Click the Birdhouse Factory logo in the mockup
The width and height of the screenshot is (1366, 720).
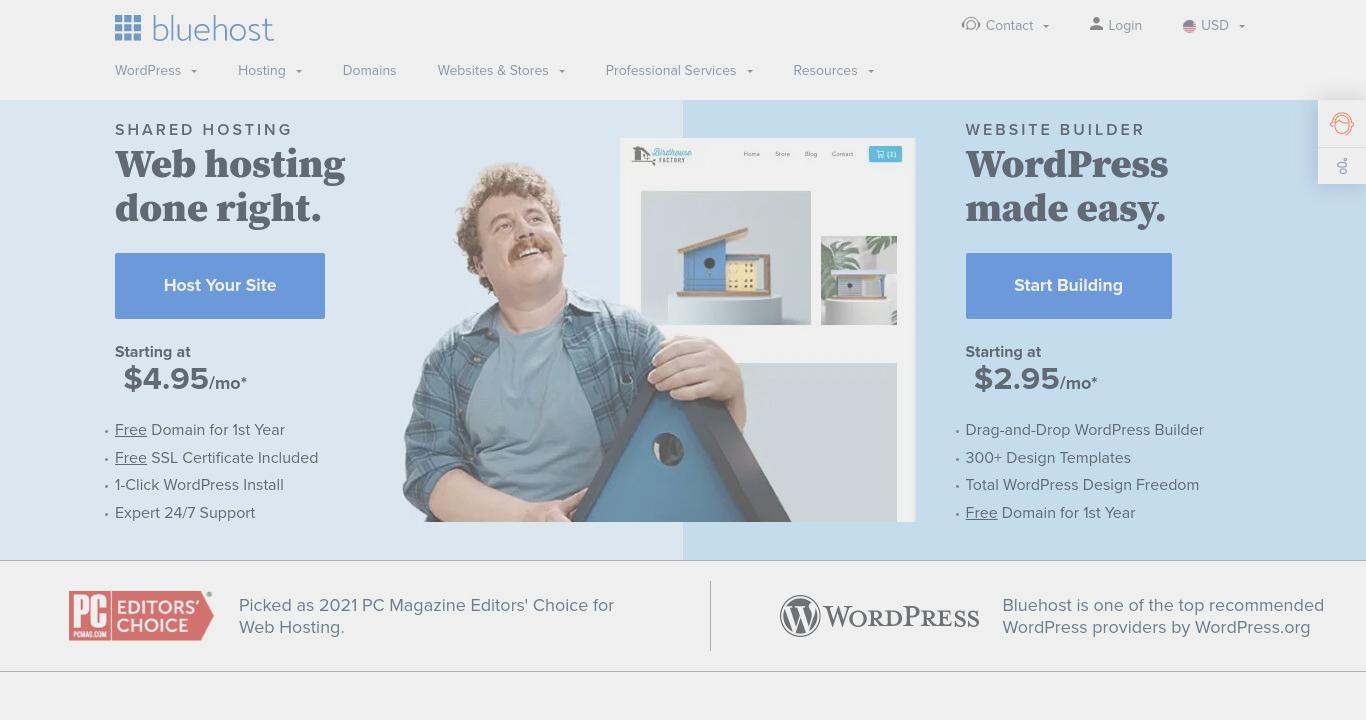[x=662, y=154]
